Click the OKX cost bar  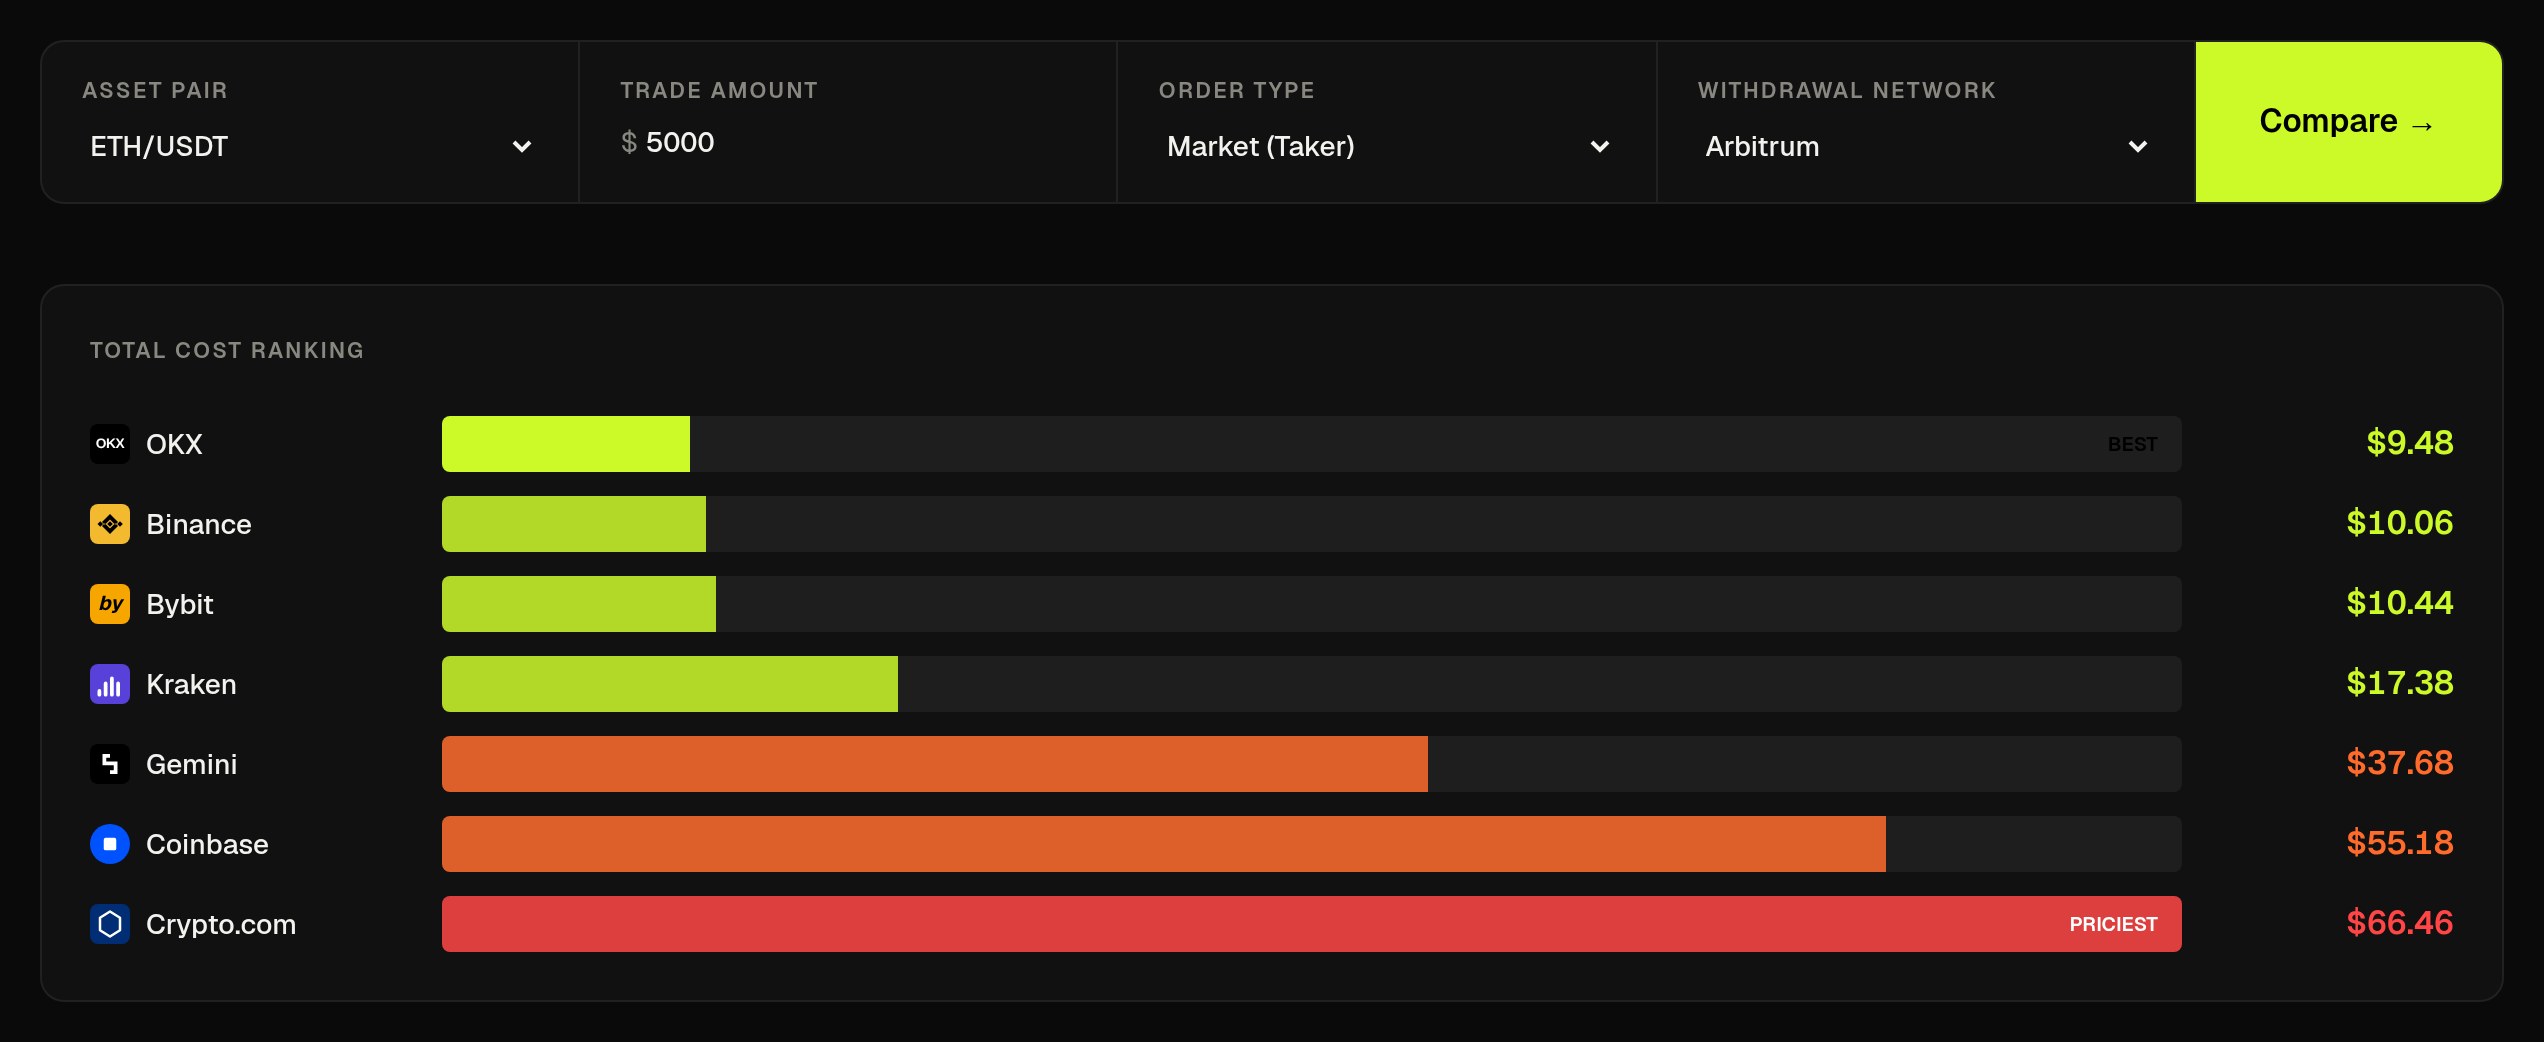point(566,444)
